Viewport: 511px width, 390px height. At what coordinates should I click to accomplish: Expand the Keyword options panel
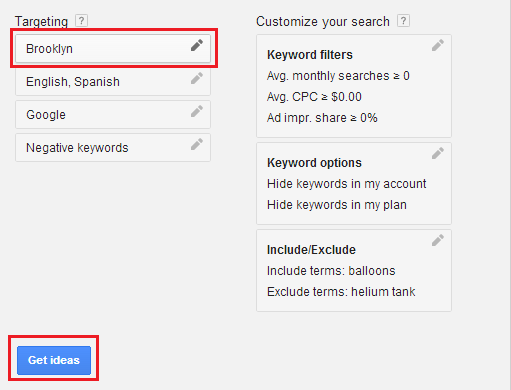click(x=354, y=184)
